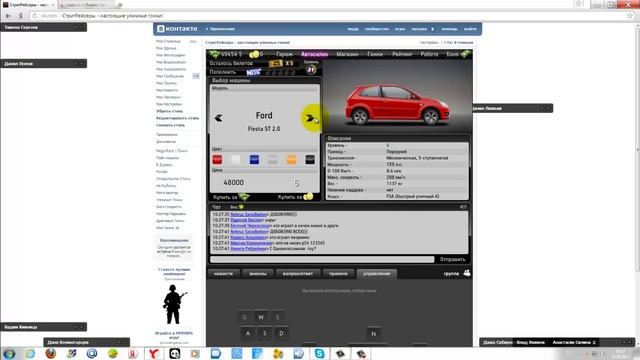
Task: Pick the red car color
Action: [217, 160]
